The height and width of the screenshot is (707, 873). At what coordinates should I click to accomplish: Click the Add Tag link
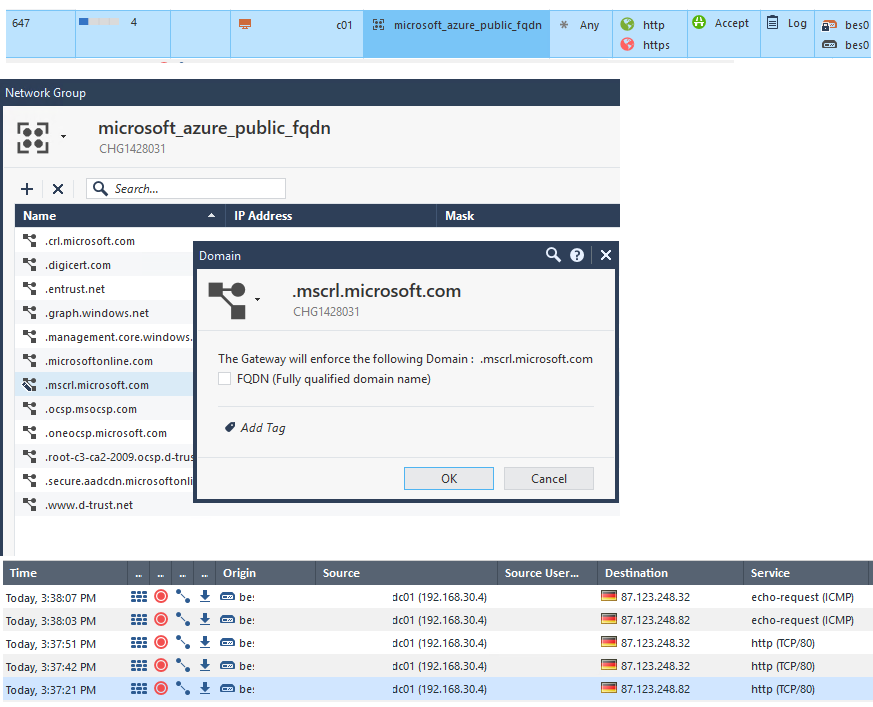263,428
